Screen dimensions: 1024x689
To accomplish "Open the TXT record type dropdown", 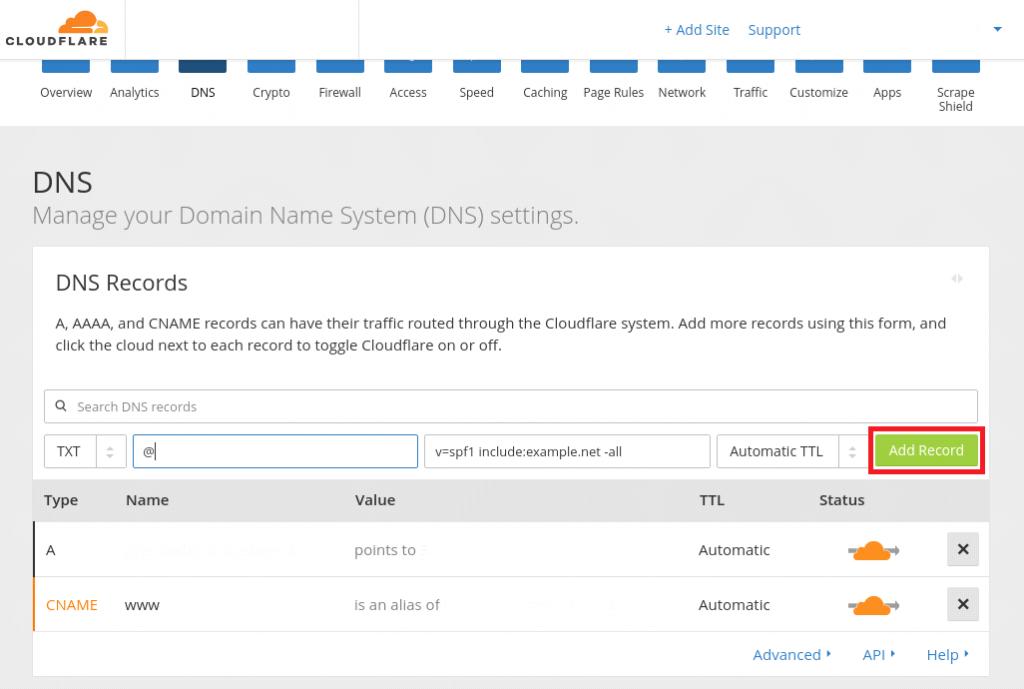I will tap(85, 451).
